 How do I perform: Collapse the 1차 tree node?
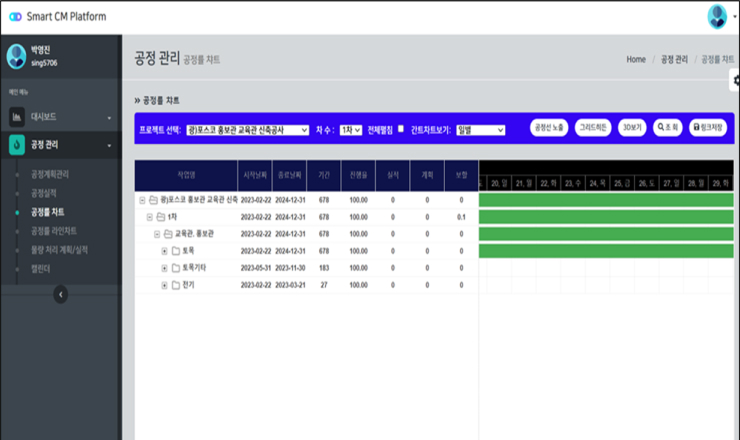(x=149, y=217)
